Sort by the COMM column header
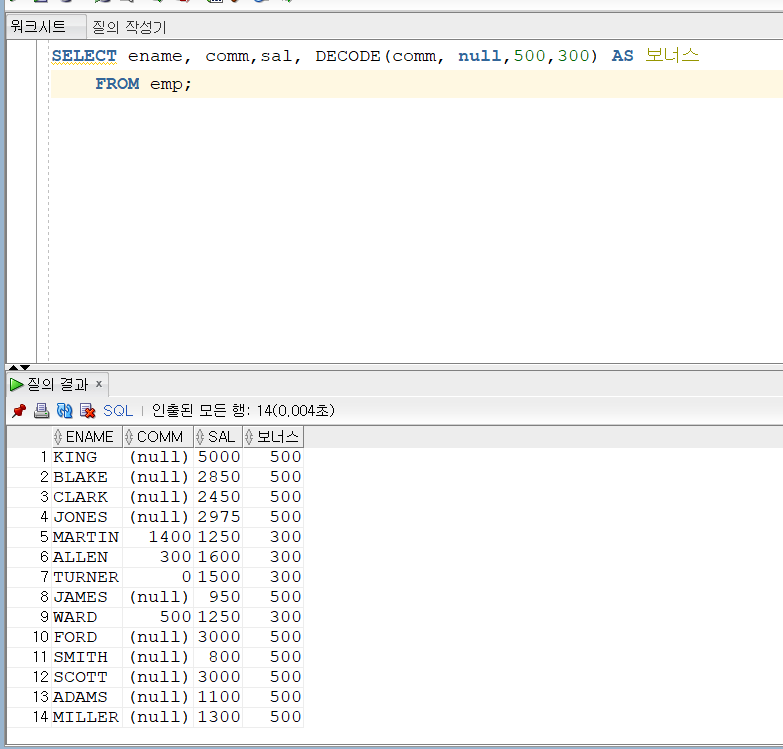 click(158, 437)
